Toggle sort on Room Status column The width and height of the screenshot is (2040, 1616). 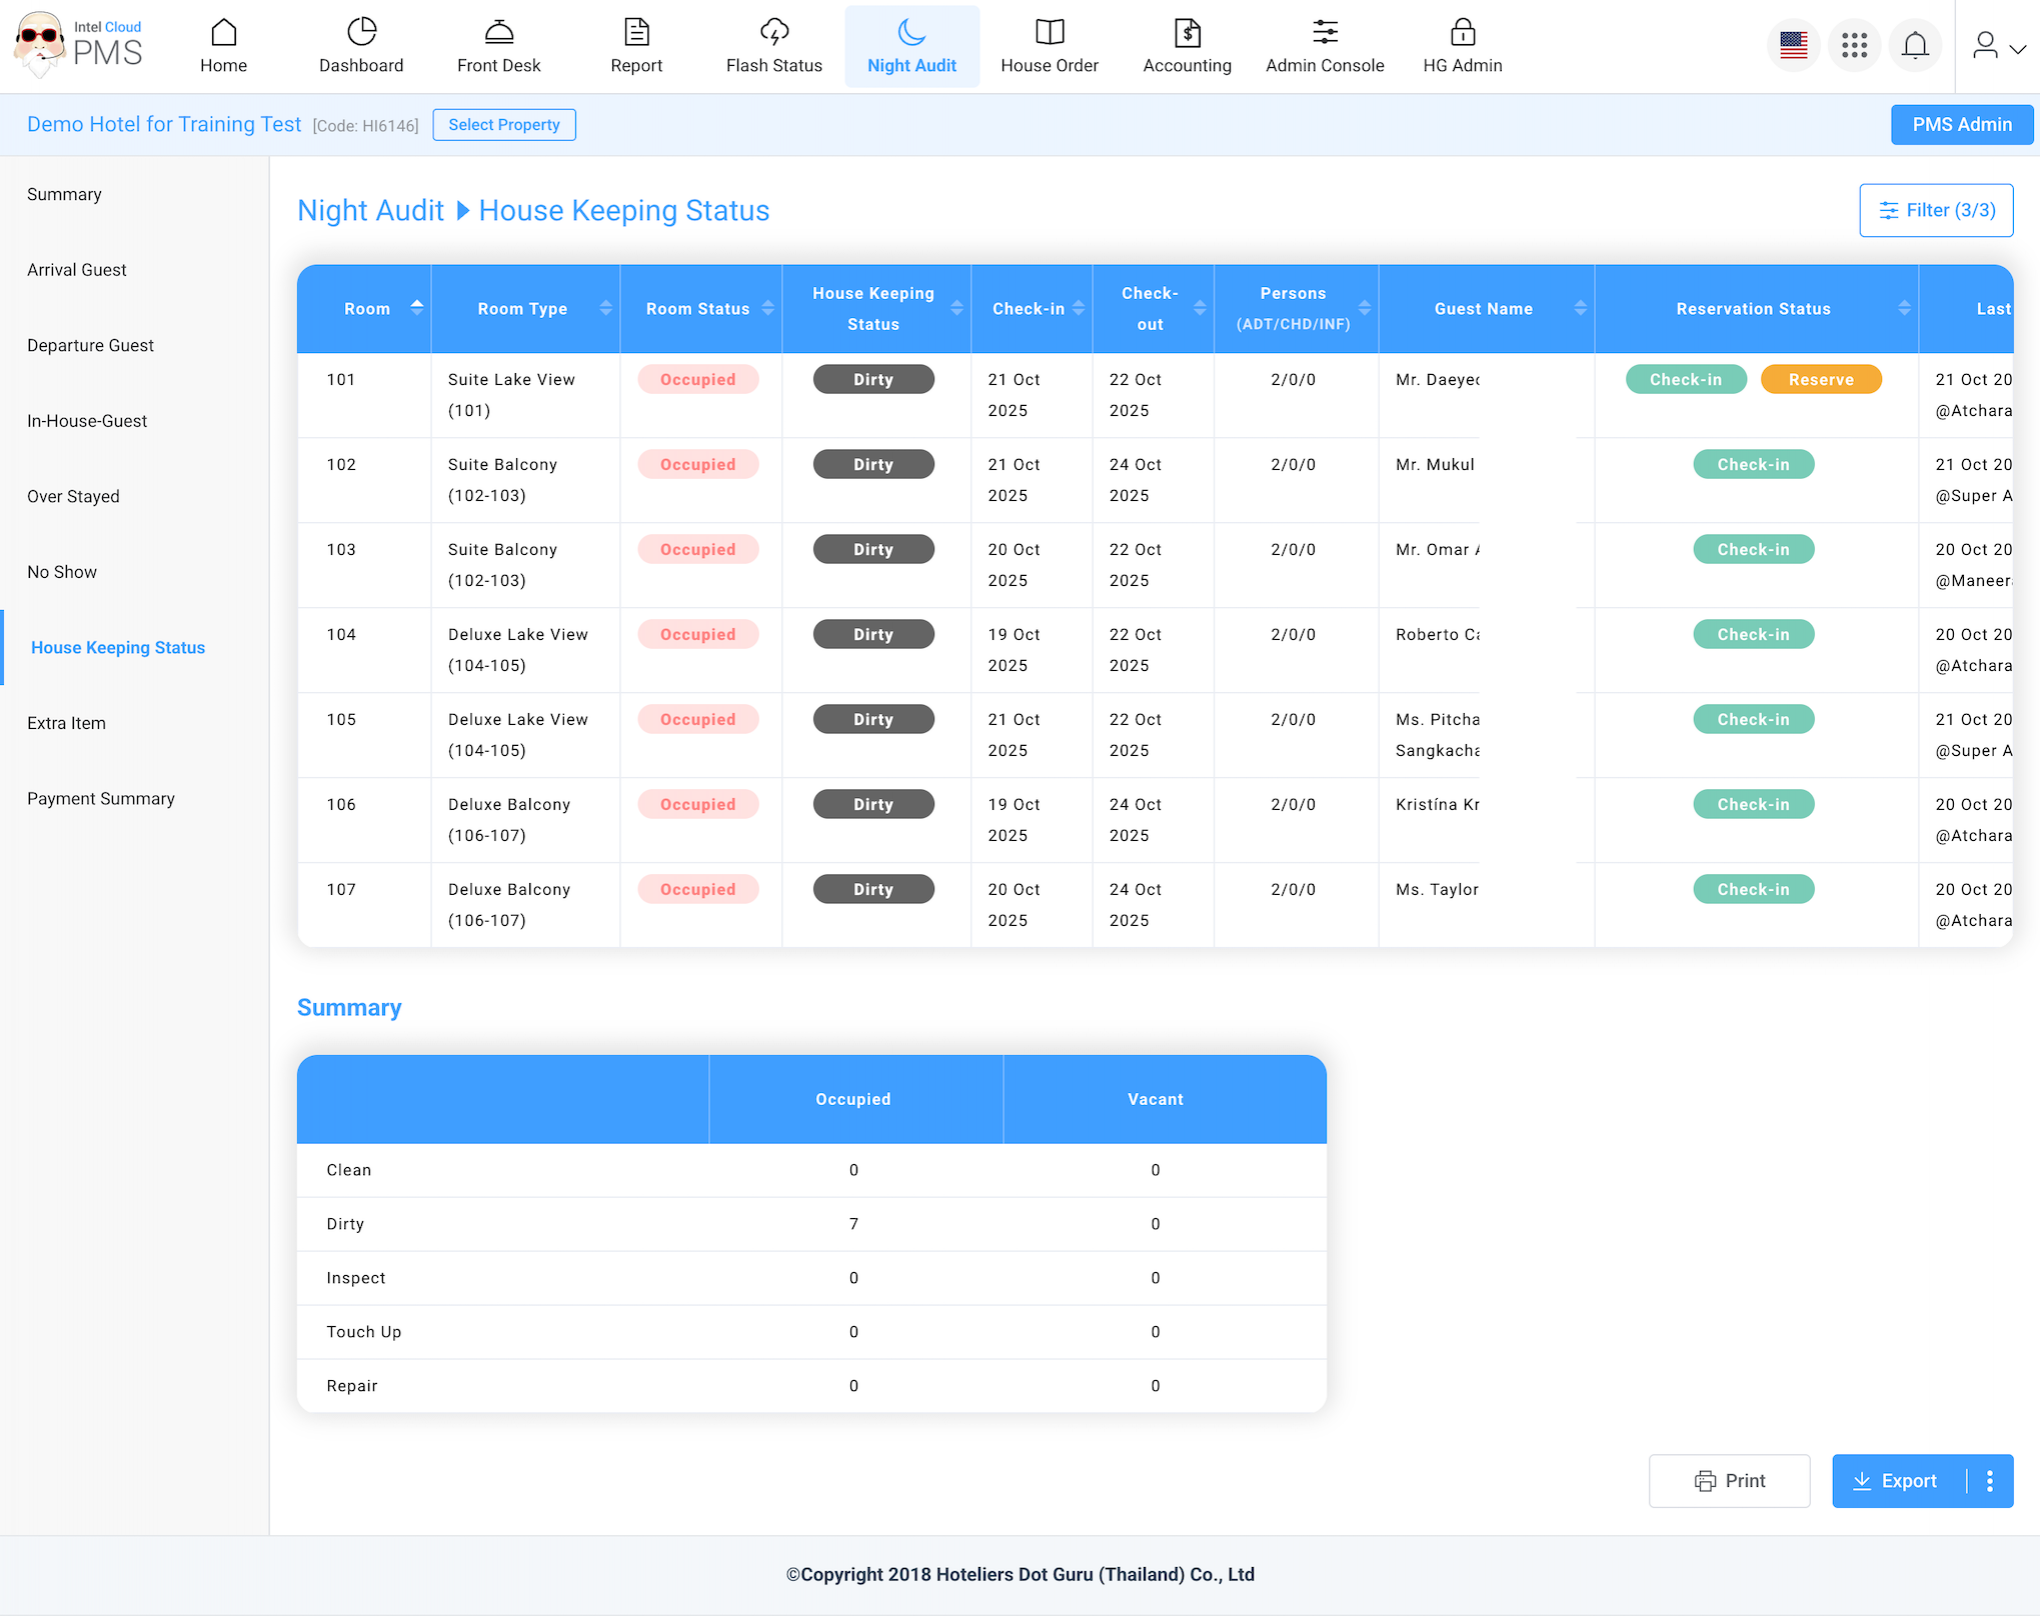click(x=768, y=308)
